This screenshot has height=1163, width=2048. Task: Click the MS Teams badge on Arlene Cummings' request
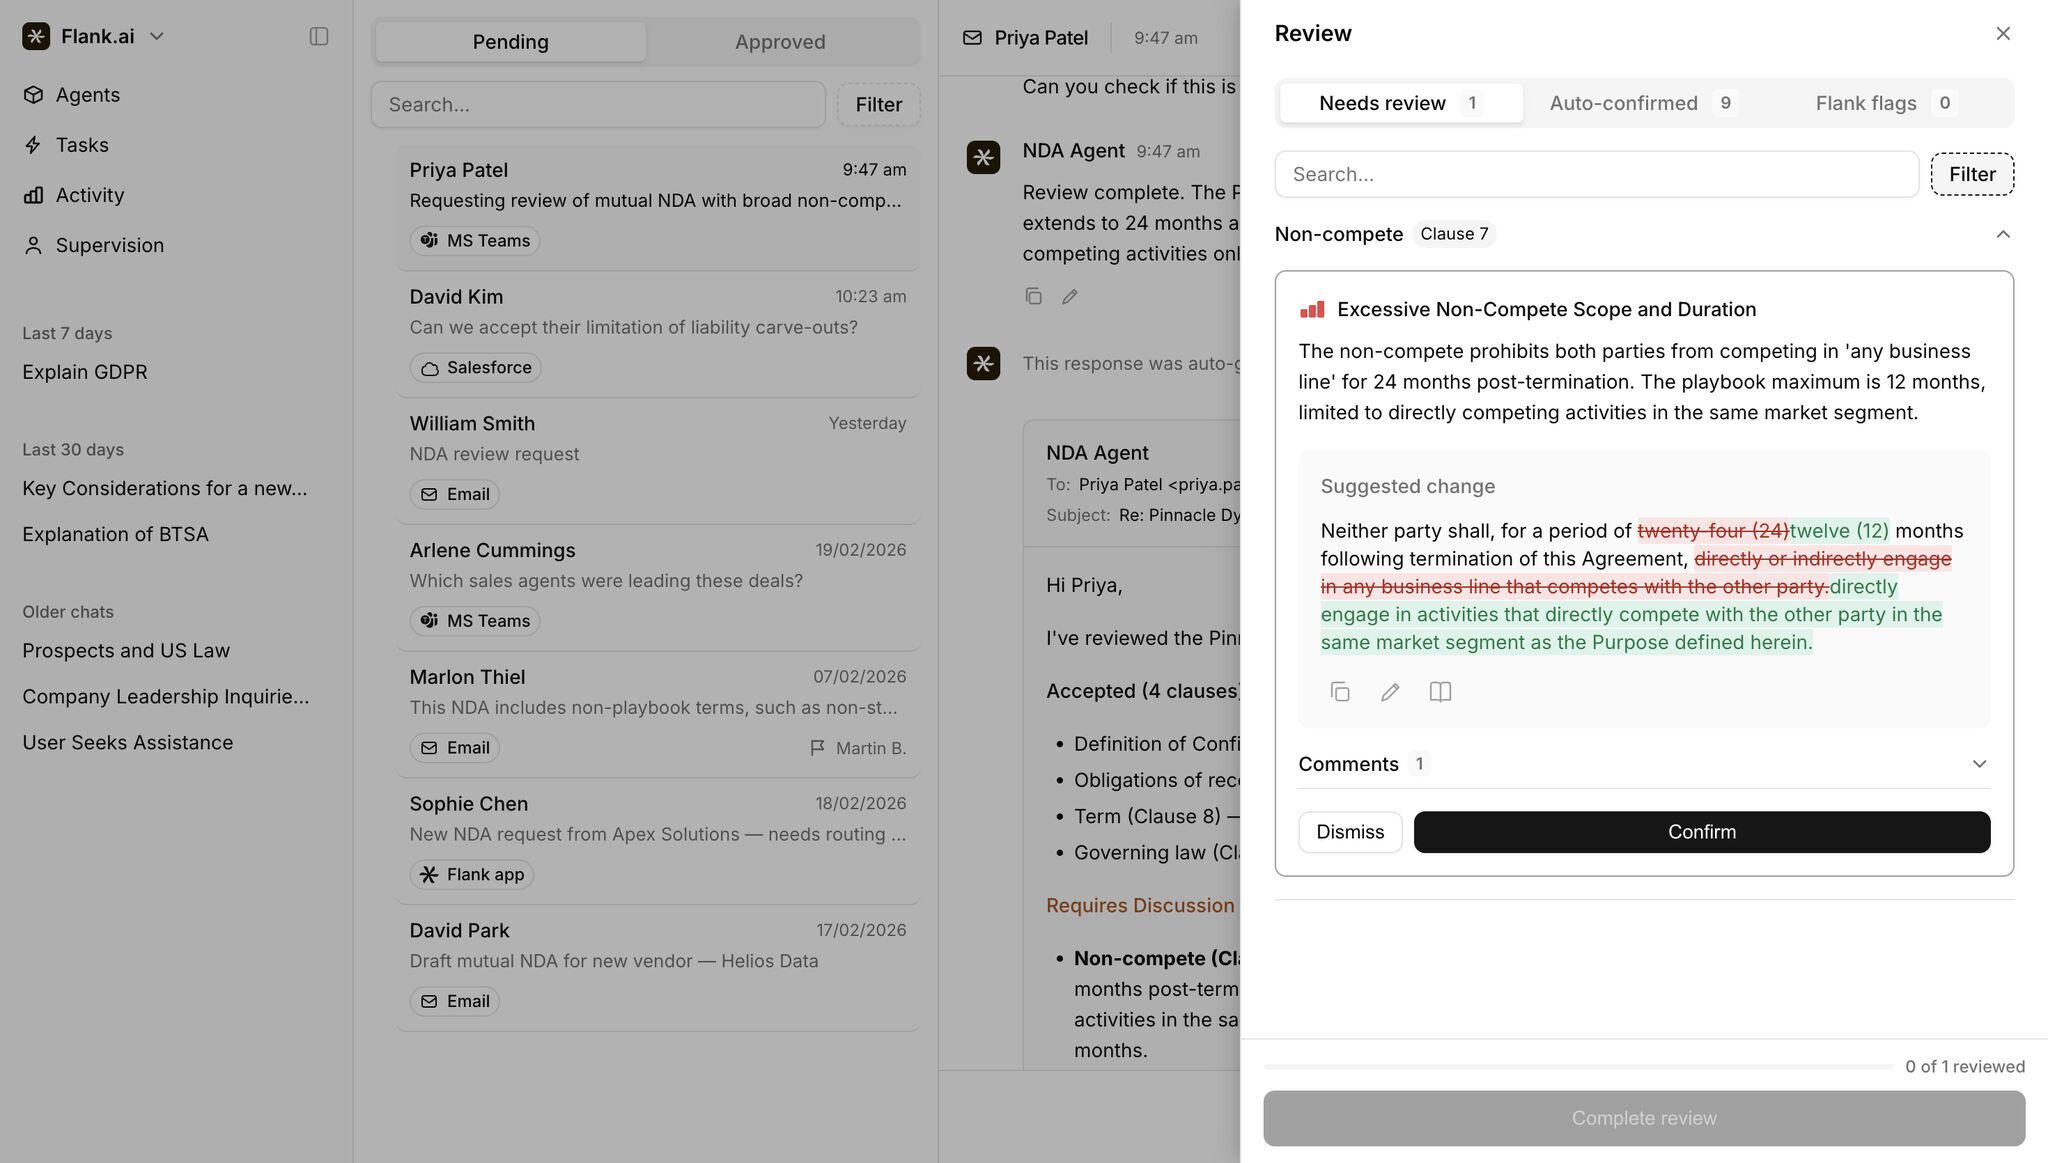[x=474, y=621]
